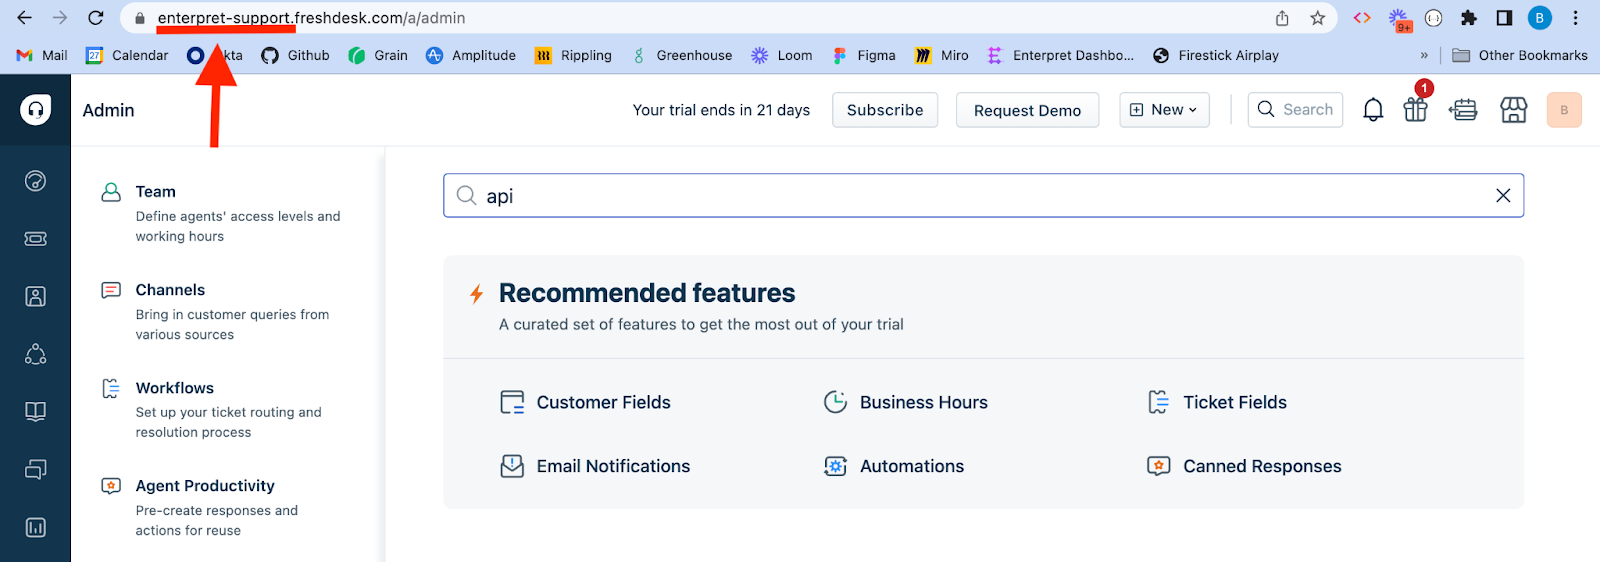Viewport: 1600px width, 562px height.
Task: Open the knowledge base book icon
Action: click(35, 412)
